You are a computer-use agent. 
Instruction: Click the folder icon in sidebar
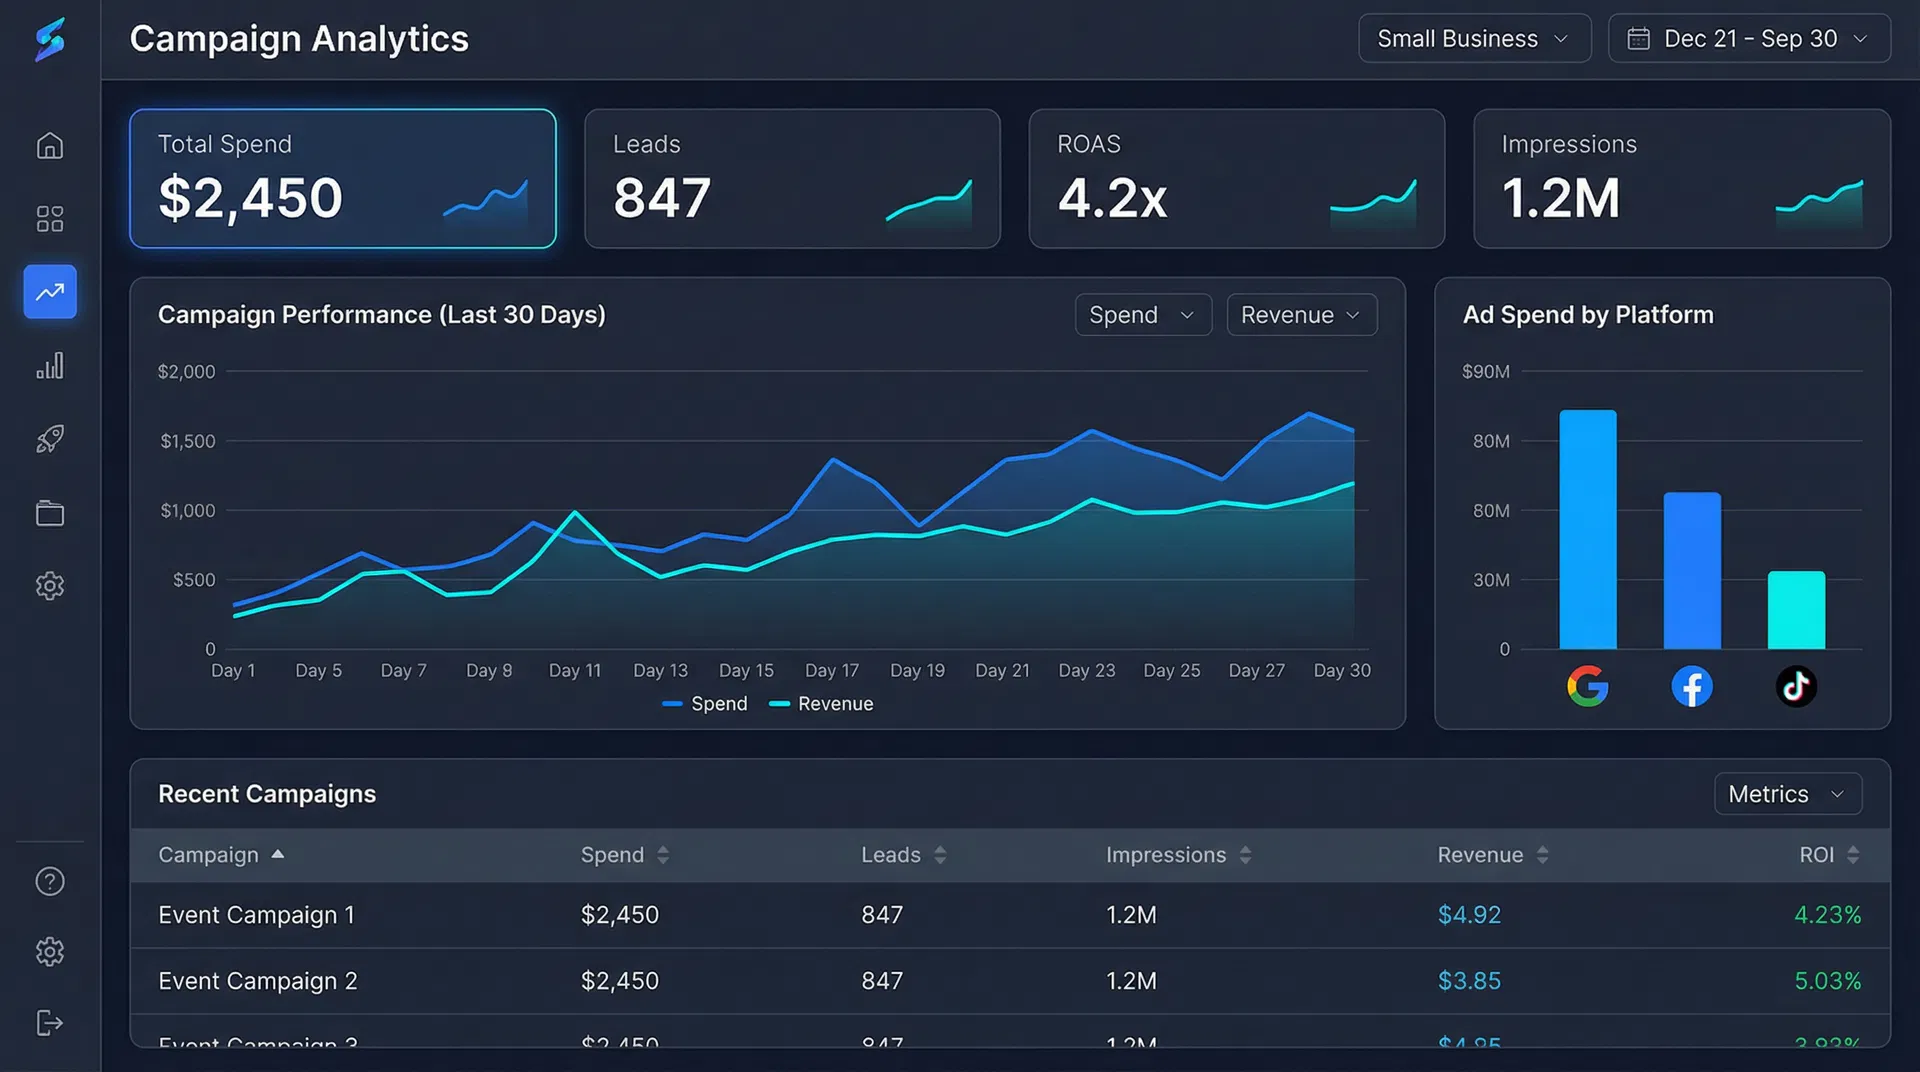pyautogui.click(x=50, y=513)
